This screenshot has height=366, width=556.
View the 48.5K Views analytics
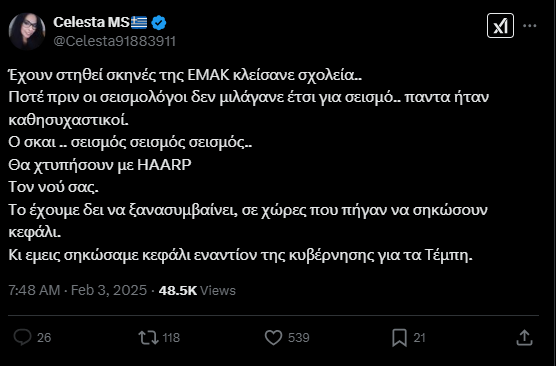pos(197,290)
